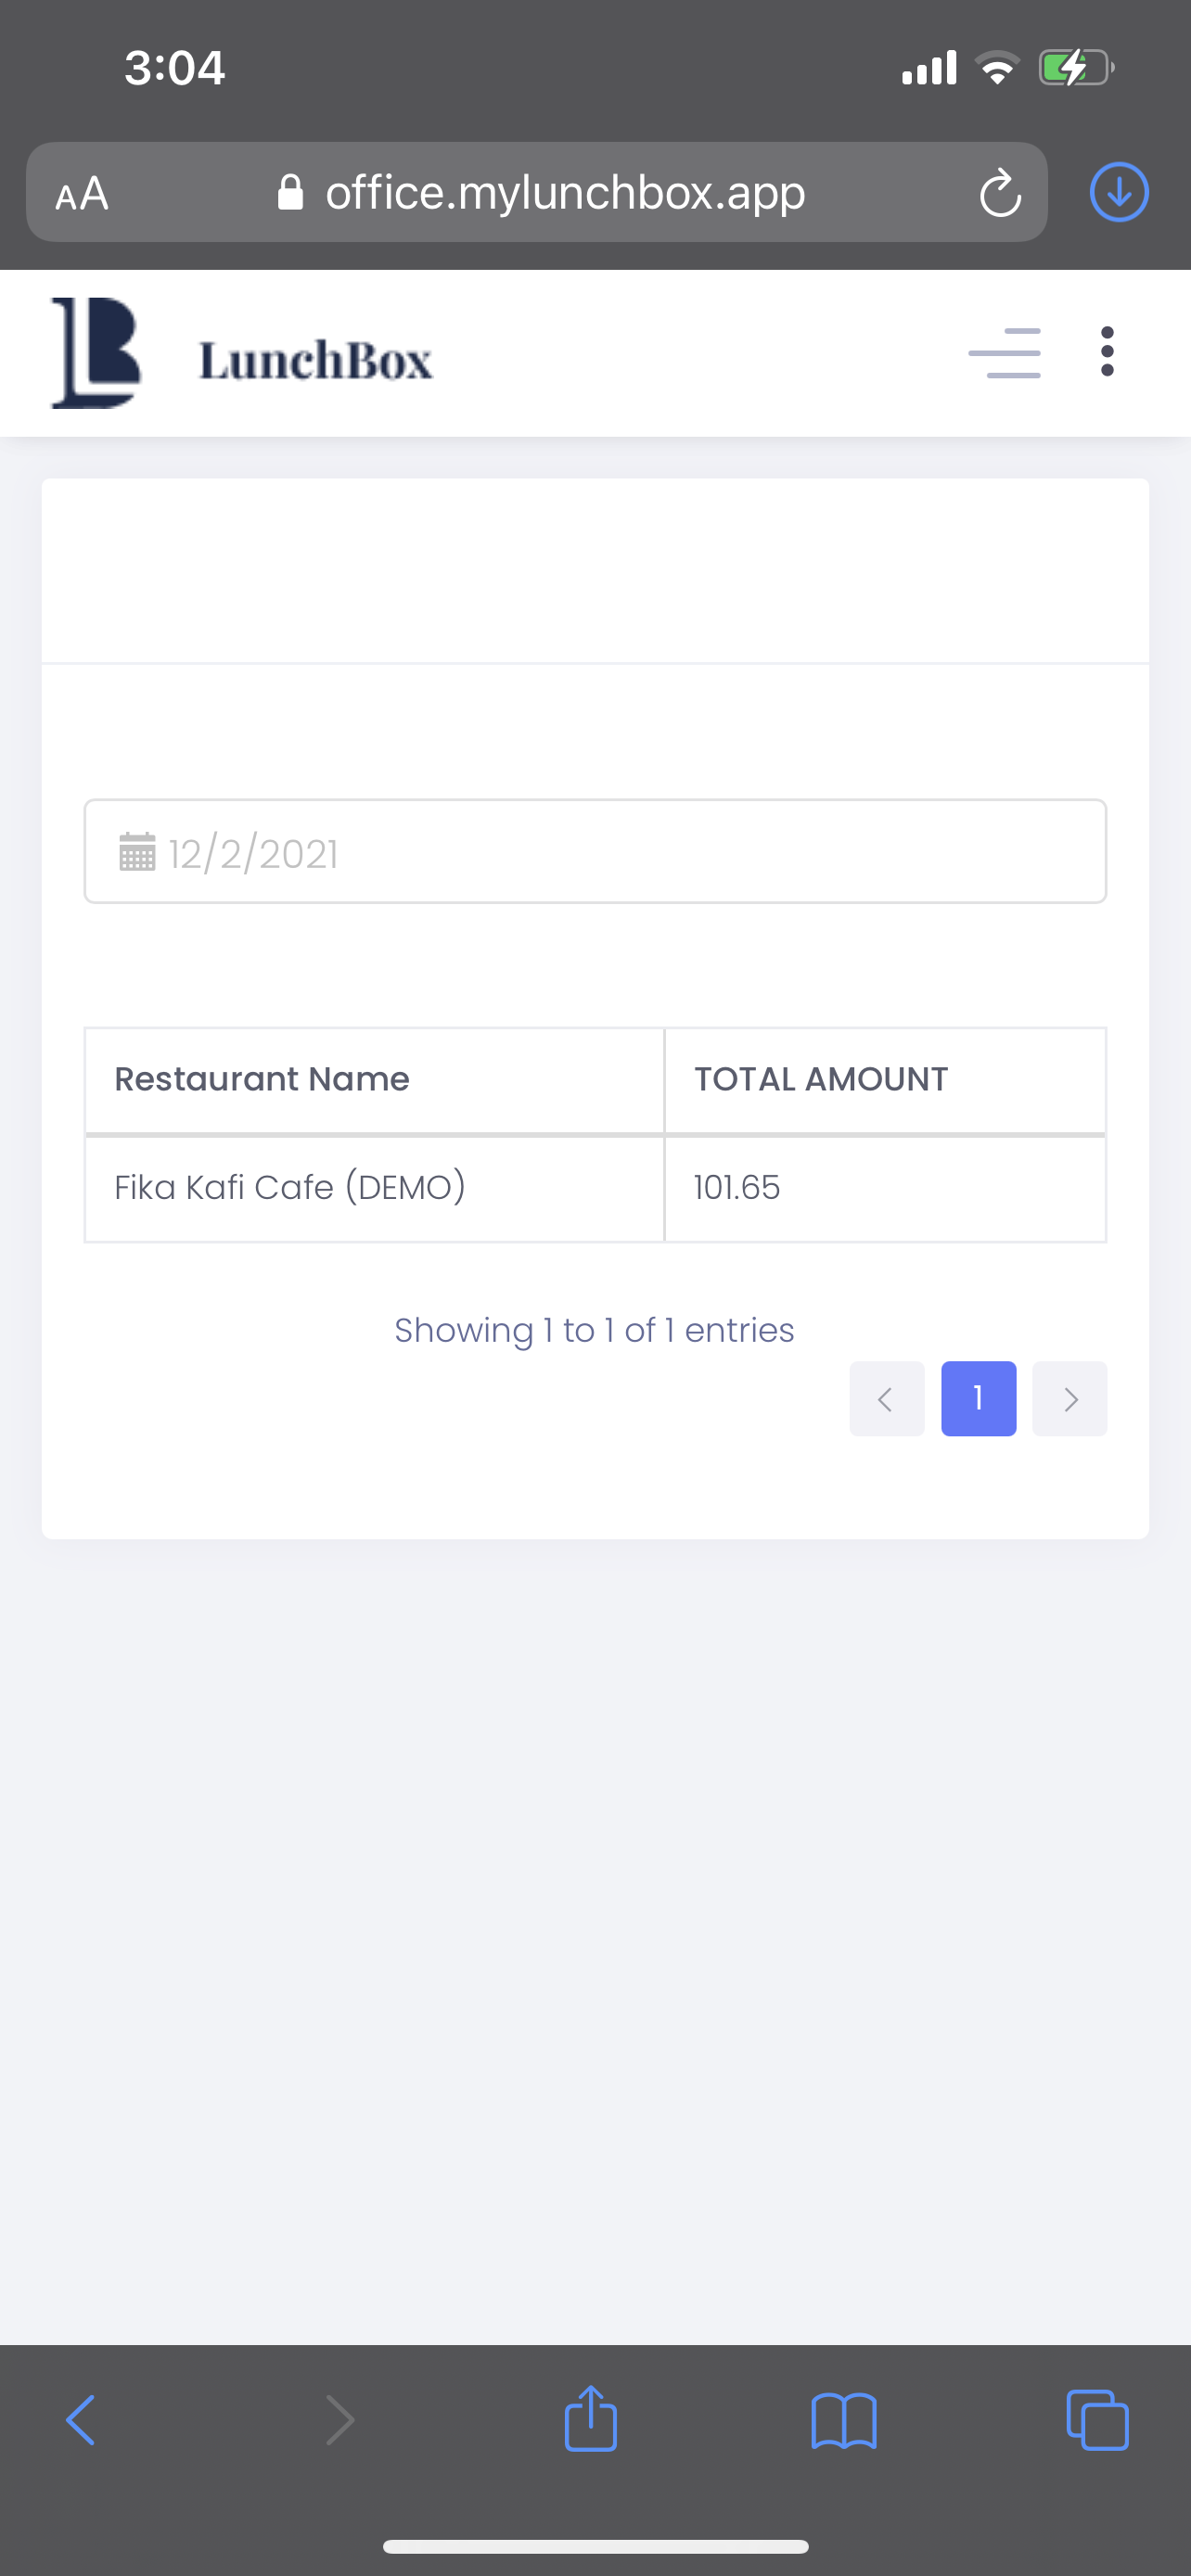
Task: Show open Safari tabs
Action: point(1097,2420)
